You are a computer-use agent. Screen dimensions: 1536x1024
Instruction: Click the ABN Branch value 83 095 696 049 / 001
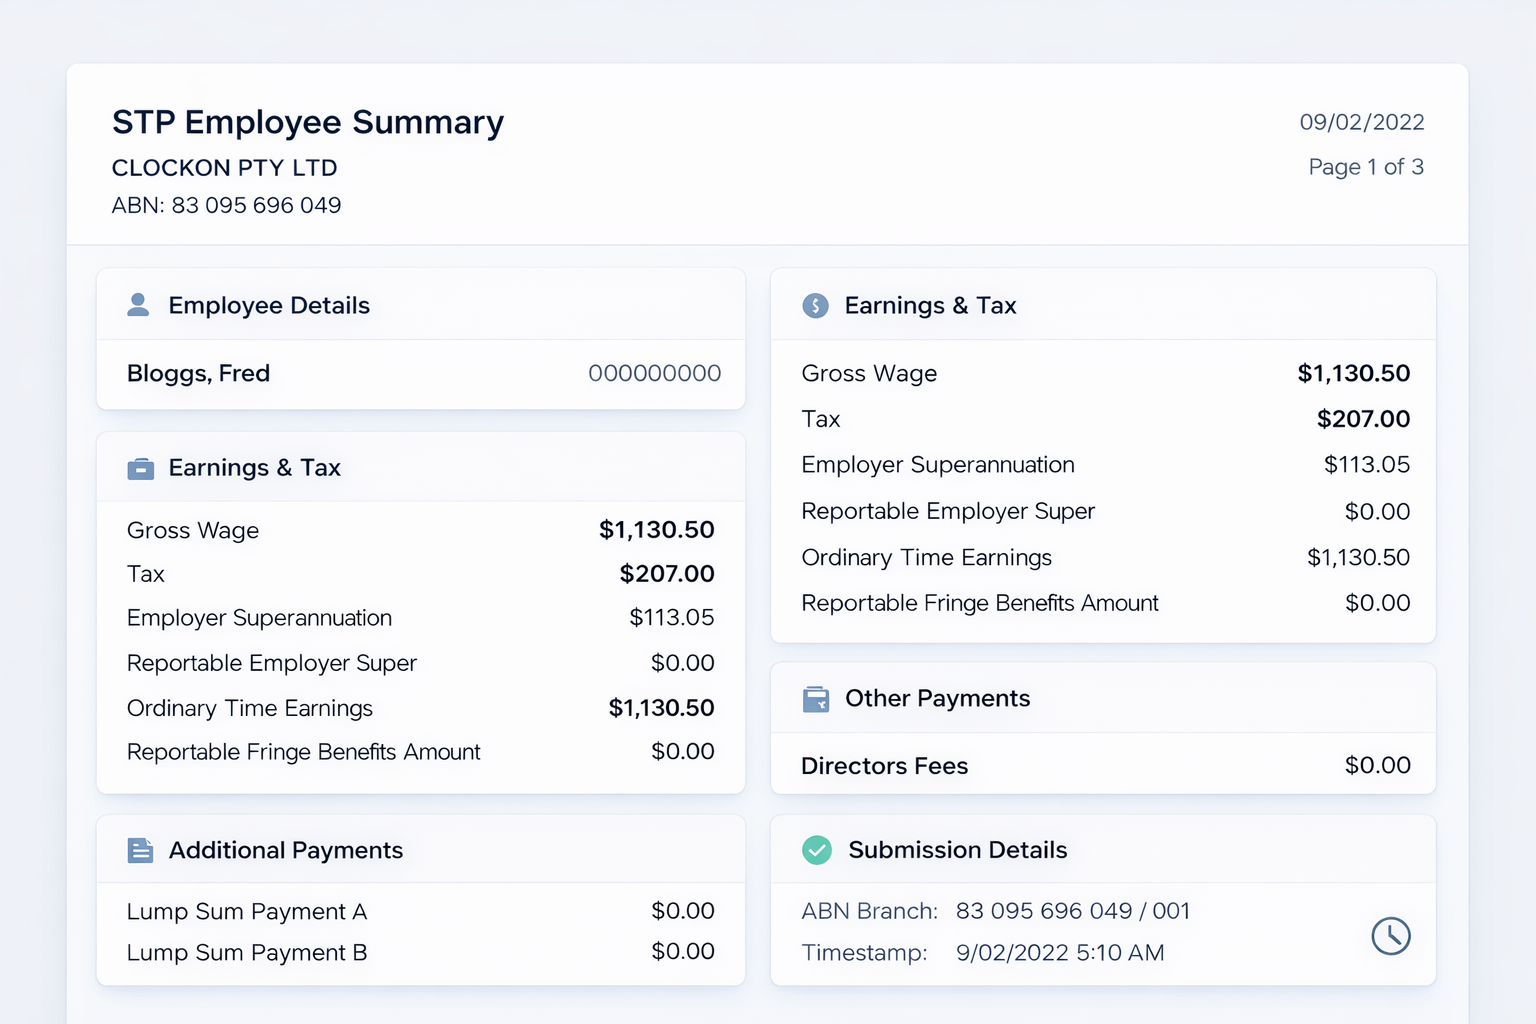pyautogui.click(x=1072, y=911)
